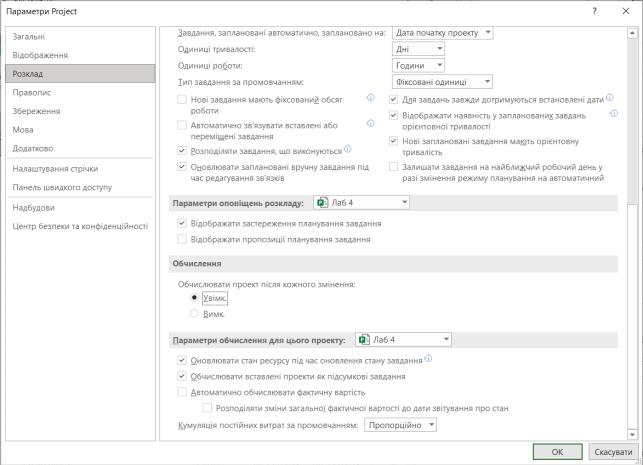Select the 'Вимк.' calculation radio button
This screenshot has width=643, height=465.
coord(194,314)
